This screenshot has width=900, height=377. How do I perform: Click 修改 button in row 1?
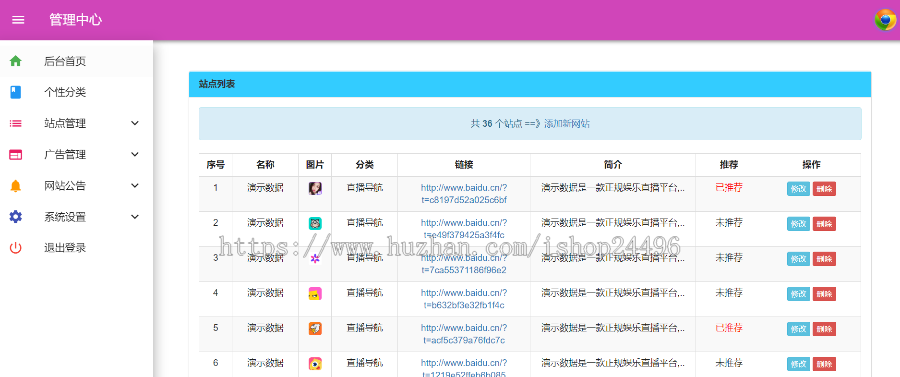798,189
